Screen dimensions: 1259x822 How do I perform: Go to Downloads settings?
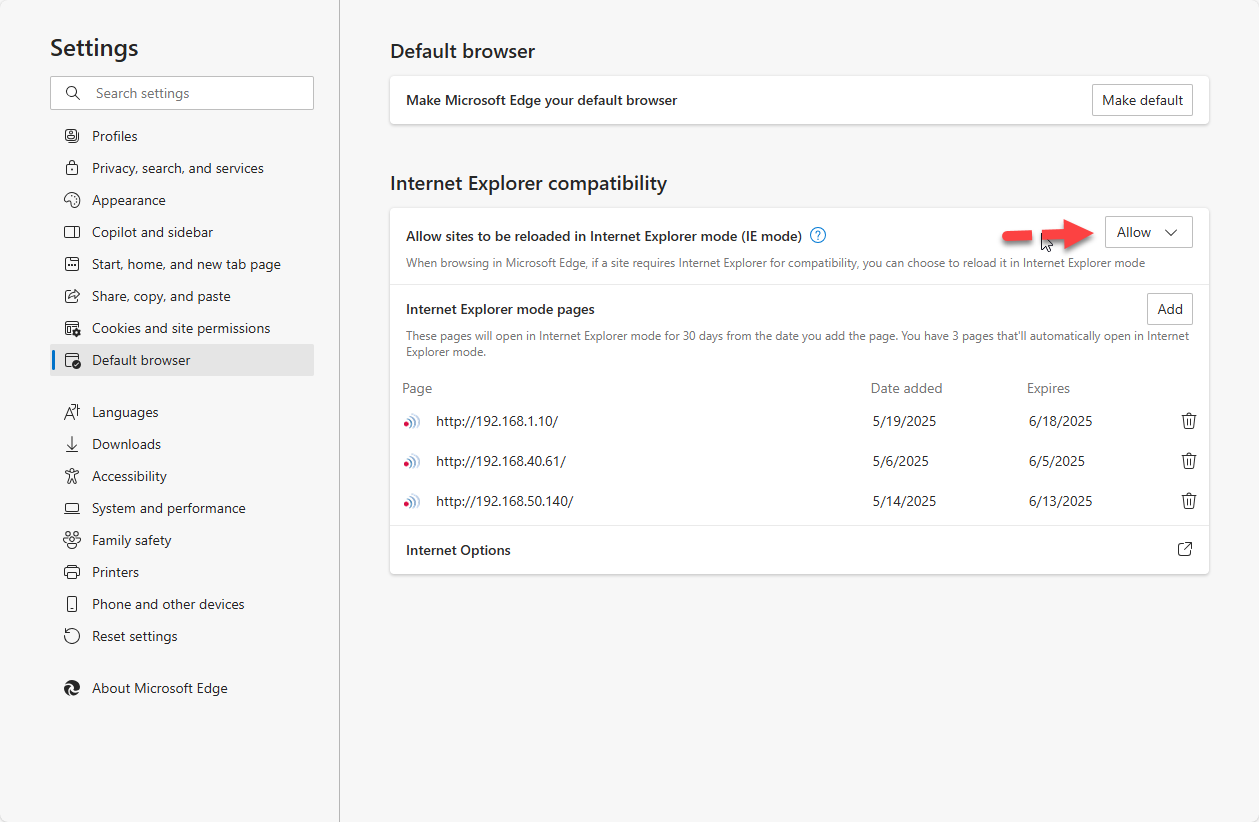click(x=182, y=444)
